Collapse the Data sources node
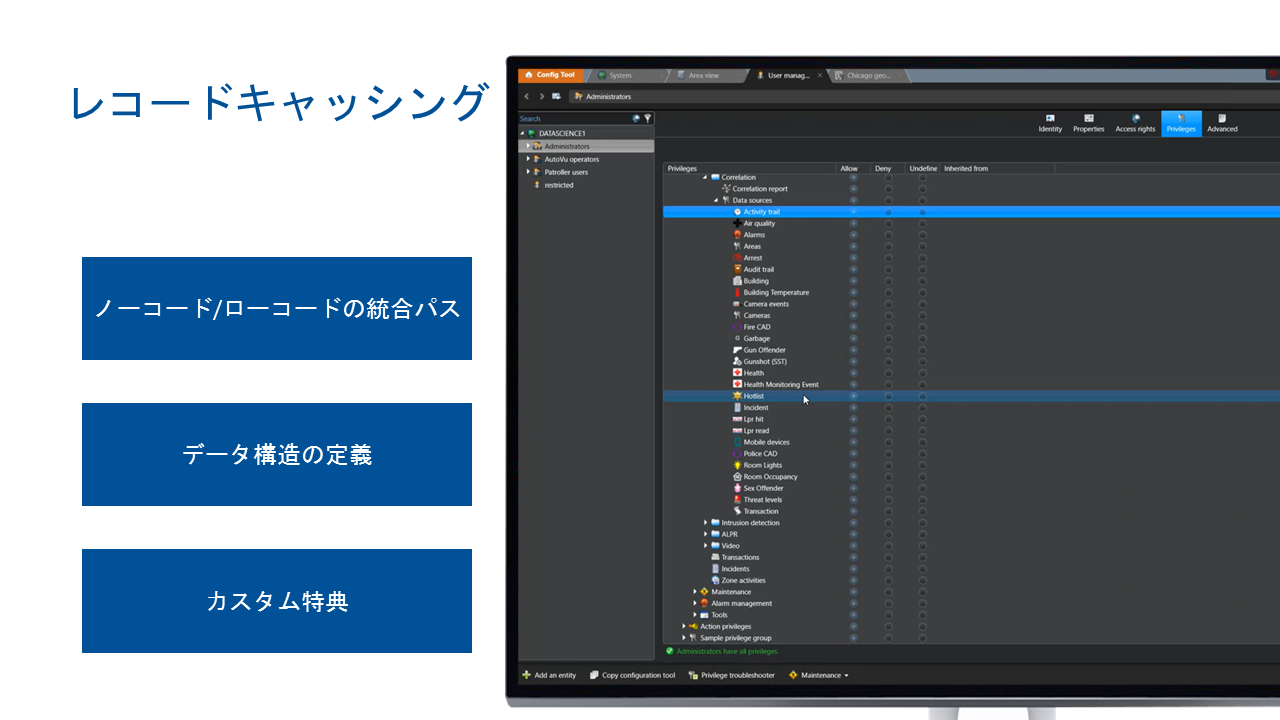The height and width of the screenshot is (720, 1280). click(716, 200)
